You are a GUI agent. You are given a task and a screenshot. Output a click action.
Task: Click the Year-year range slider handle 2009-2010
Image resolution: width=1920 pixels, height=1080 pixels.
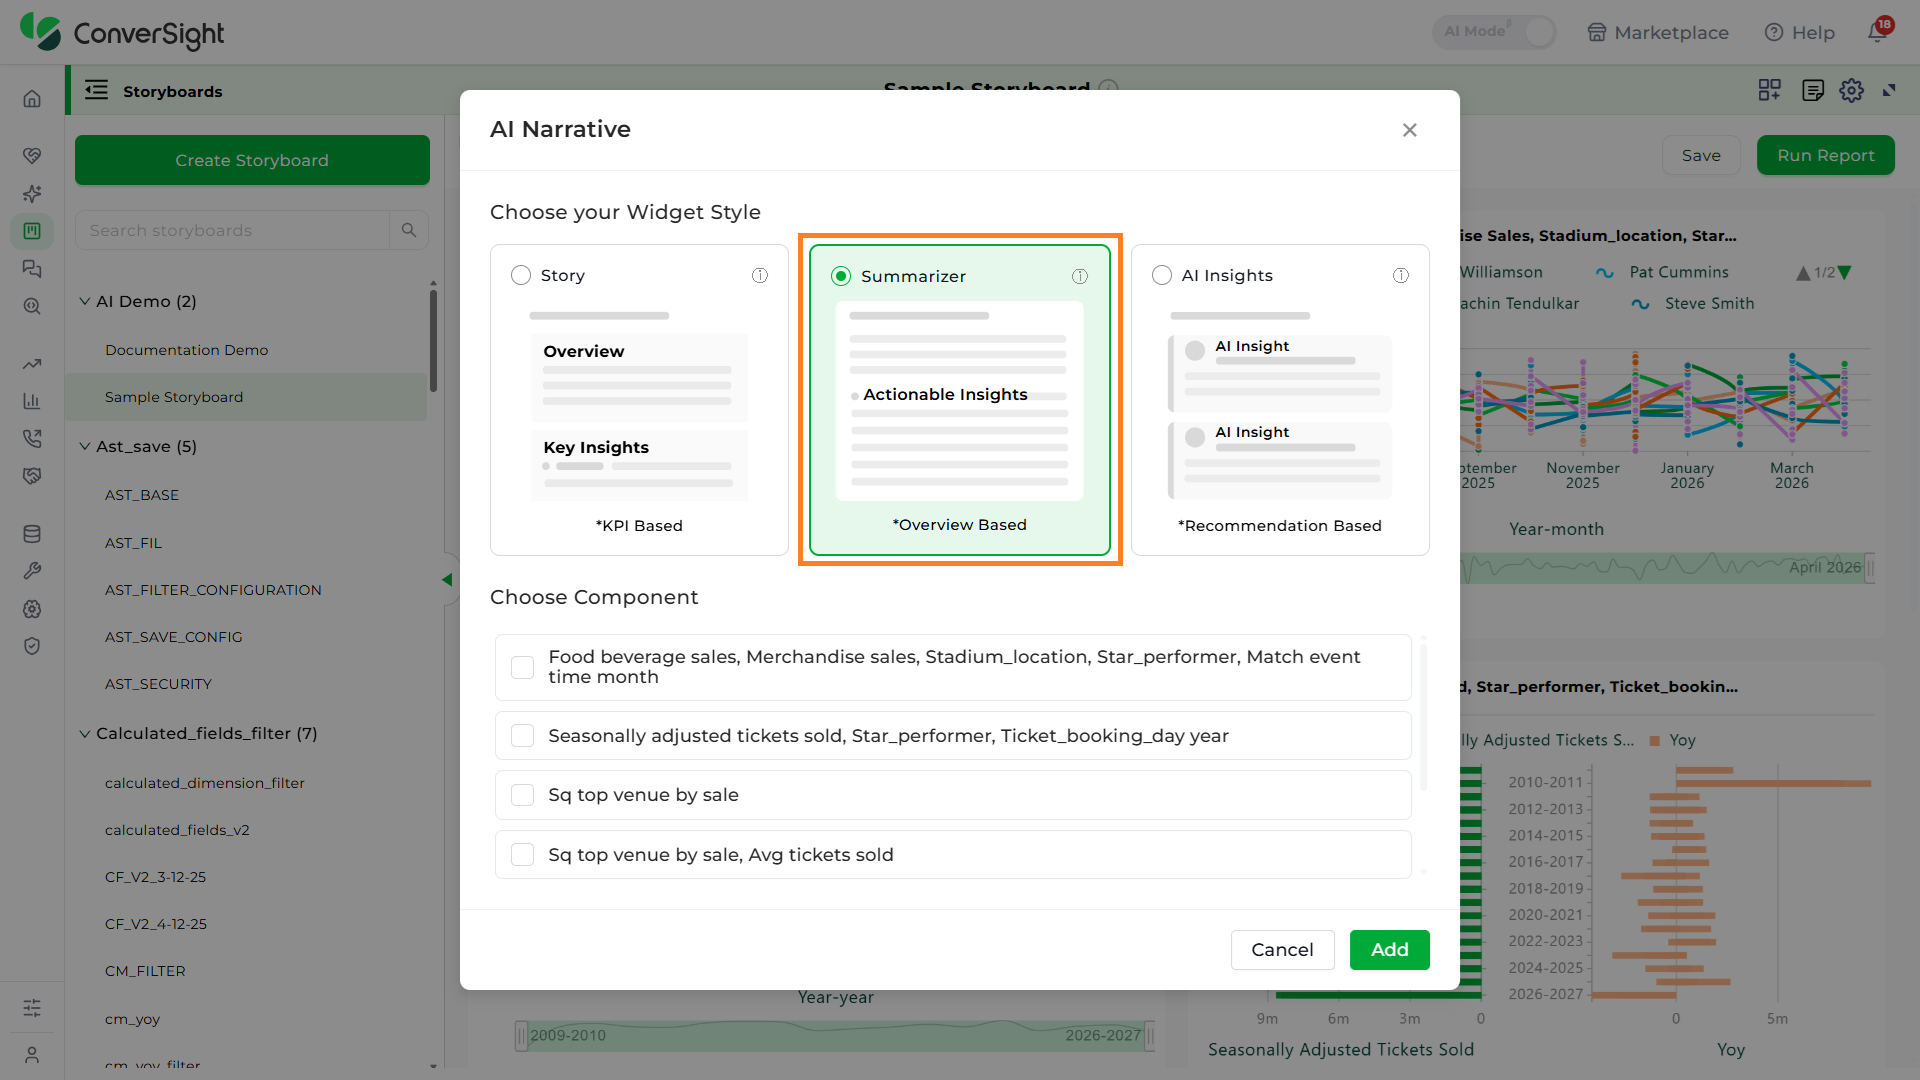pyautogui.click(x=521, y=1036)
